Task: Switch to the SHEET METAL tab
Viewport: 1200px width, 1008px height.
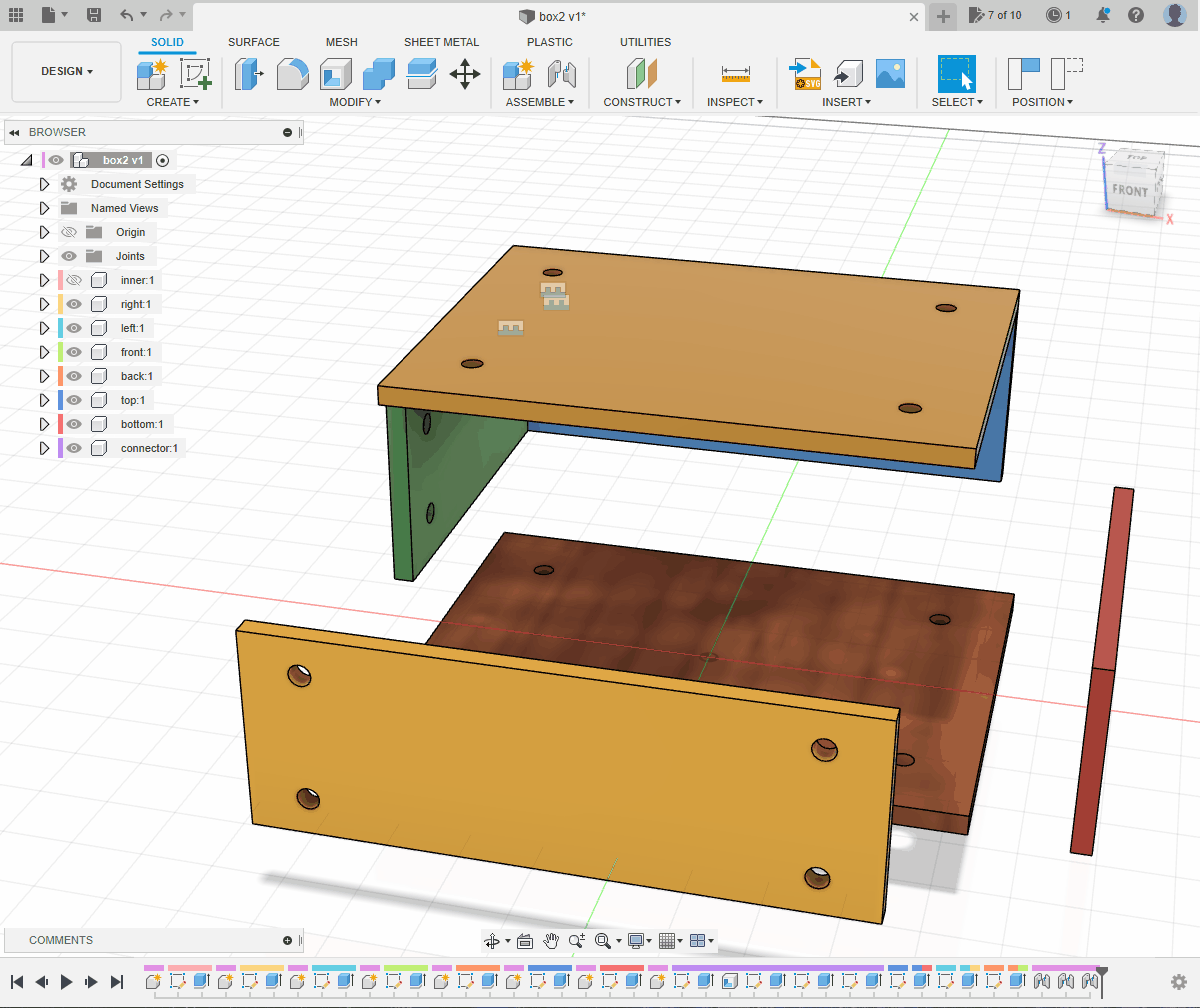Action: click(x=441, y=42)
